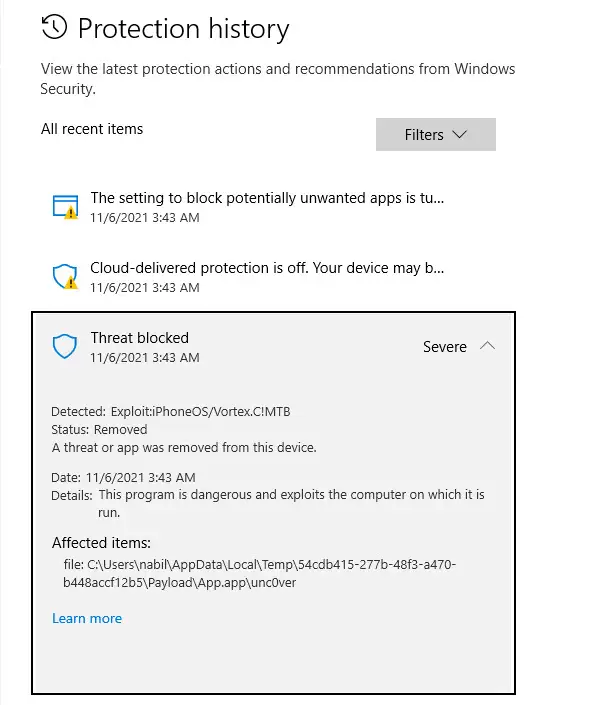Click the All recent items label
The height and width of the screenshot is (705, 600).
tap(92, 129)
